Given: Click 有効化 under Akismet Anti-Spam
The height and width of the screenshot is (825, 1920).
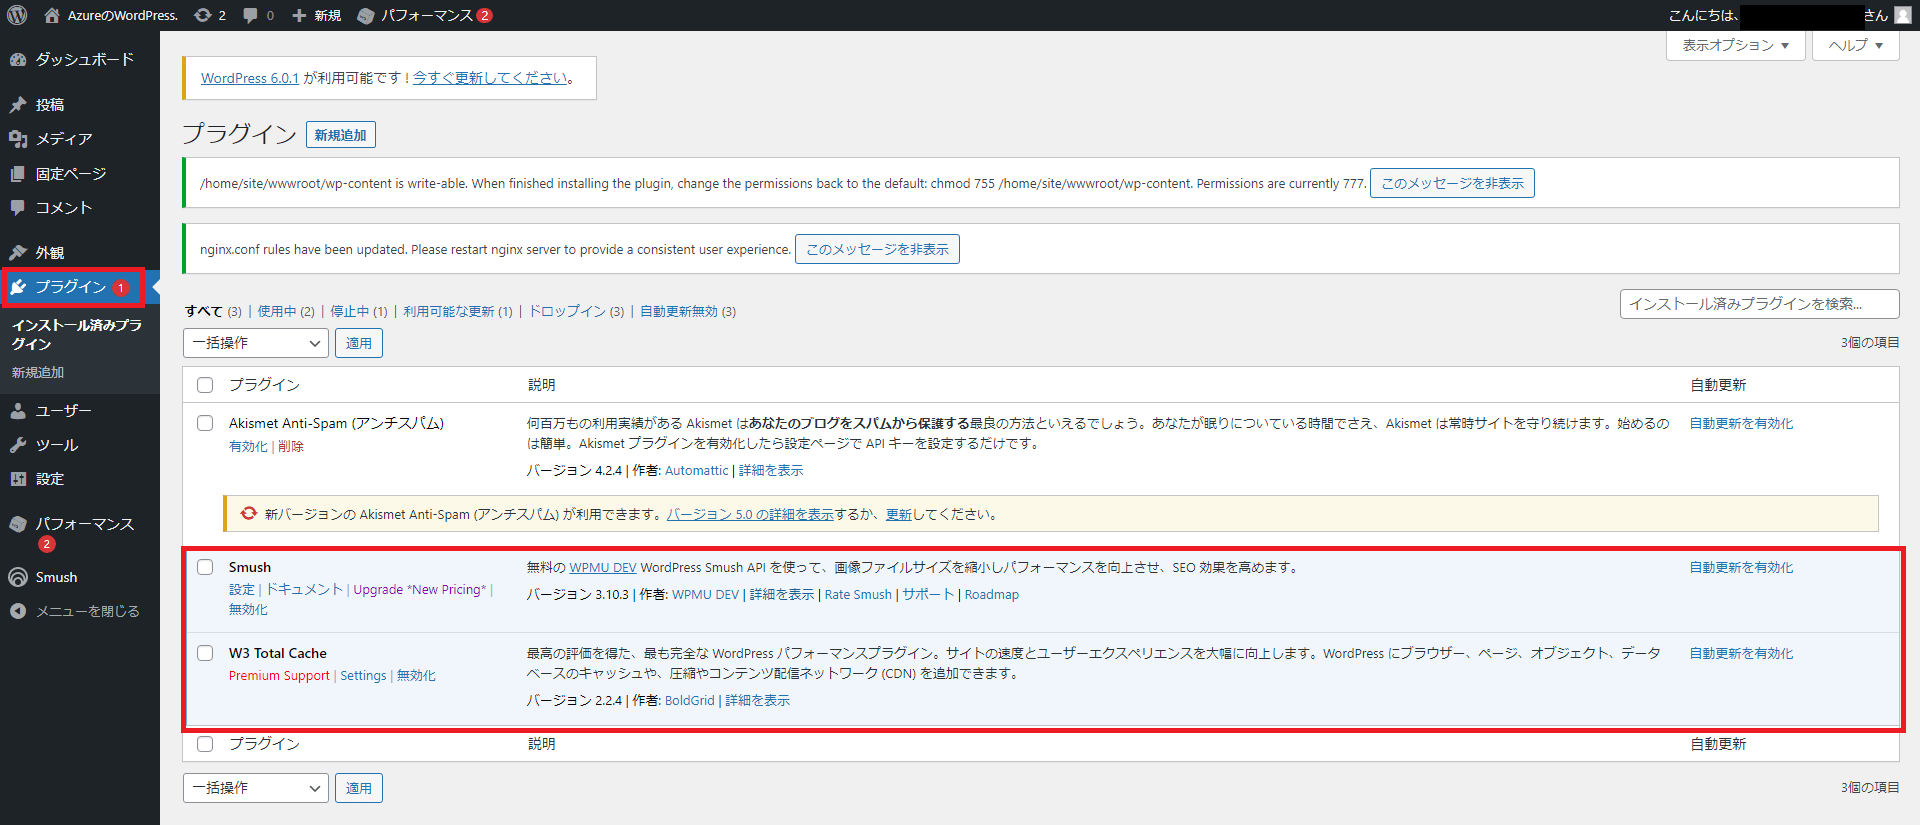Looking at the screenshot, I should pyautogui.click(x=248, y=446).
